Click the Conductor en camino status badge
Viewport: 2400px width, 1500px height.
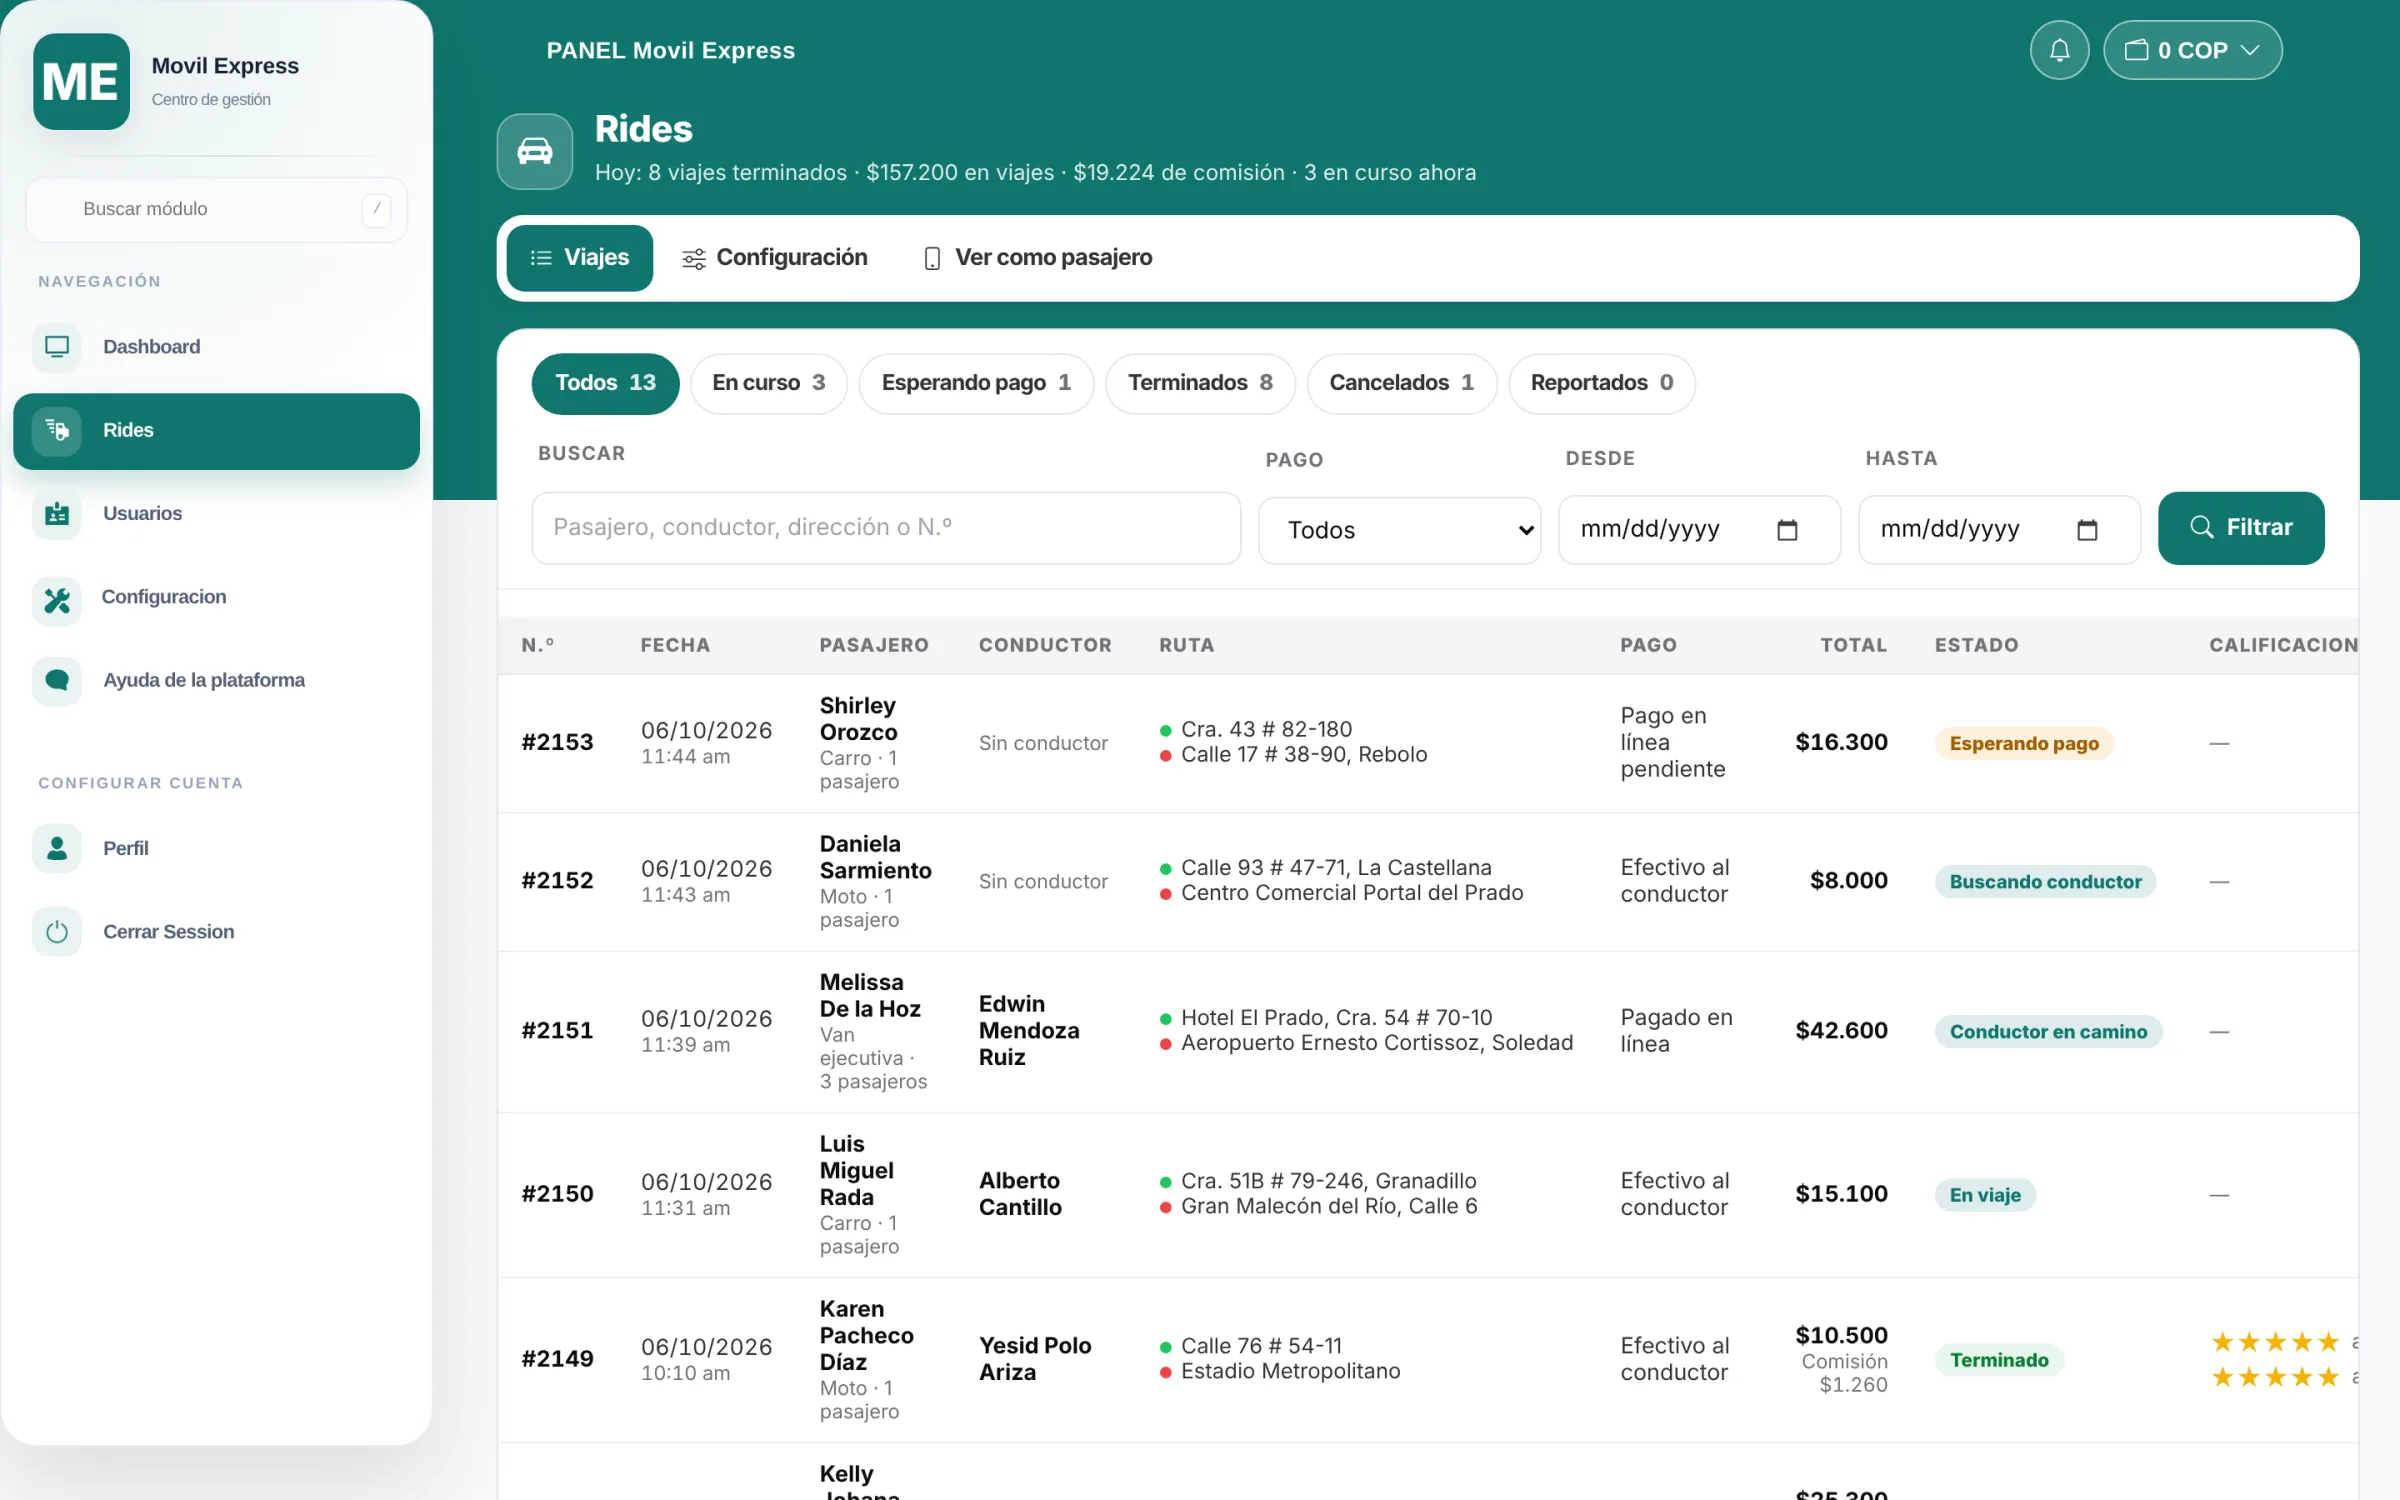tap(2048, 1032)
